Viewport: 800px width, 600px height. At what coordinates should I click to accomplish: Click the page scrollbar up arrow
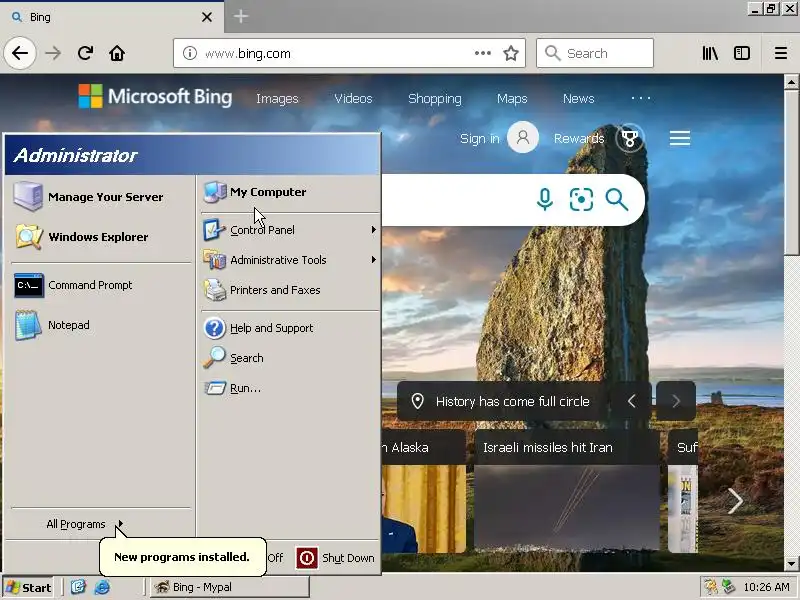coord(791,82)
